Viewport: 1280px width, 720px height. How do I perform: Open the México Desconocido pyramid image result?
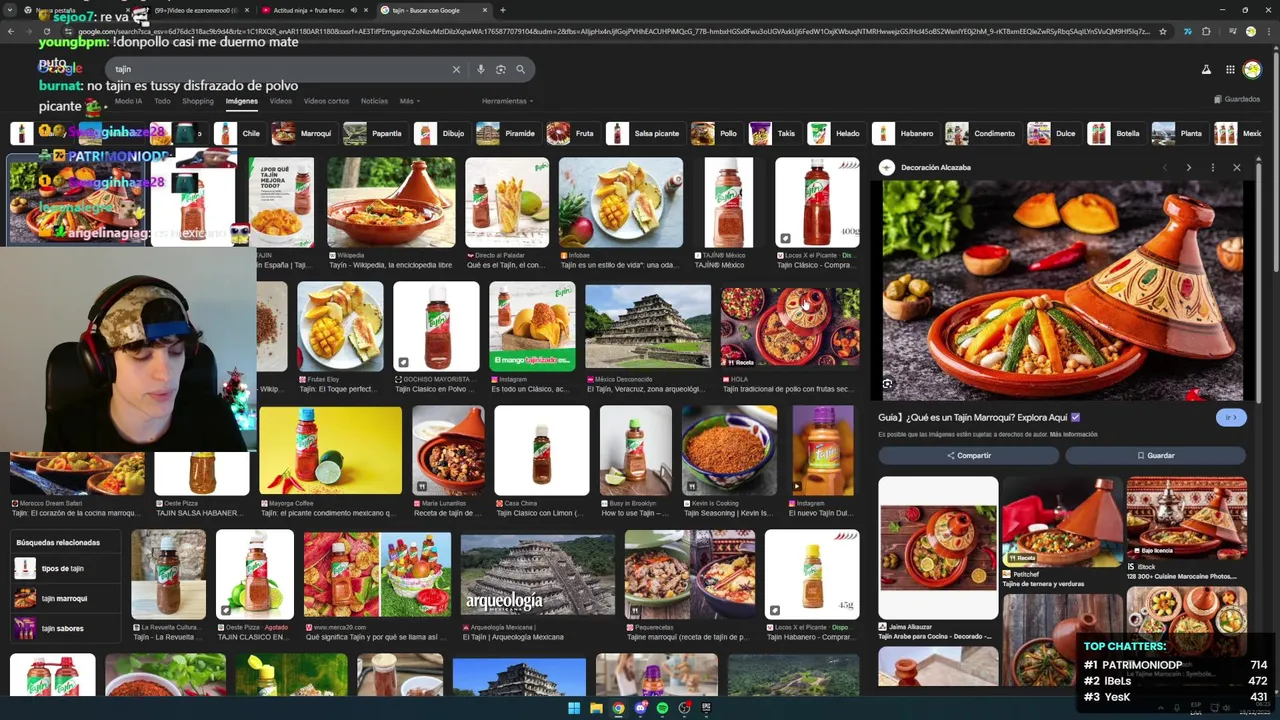click(648, 326)
